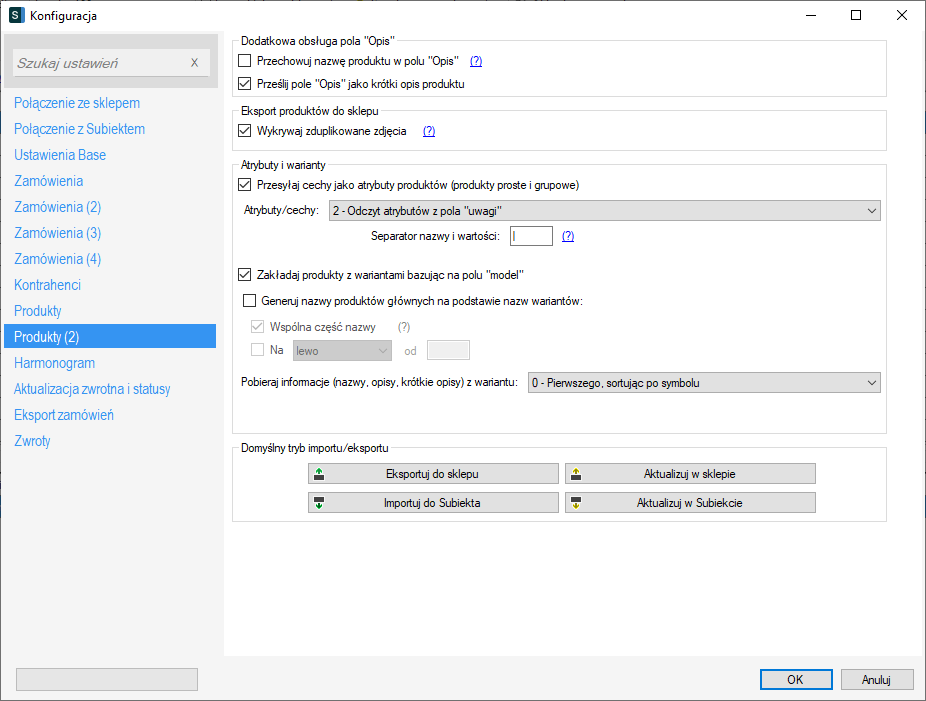Open help (?) next to separator field
The height and width of the screenshot is (701, 926).
[x=568, y=236]
